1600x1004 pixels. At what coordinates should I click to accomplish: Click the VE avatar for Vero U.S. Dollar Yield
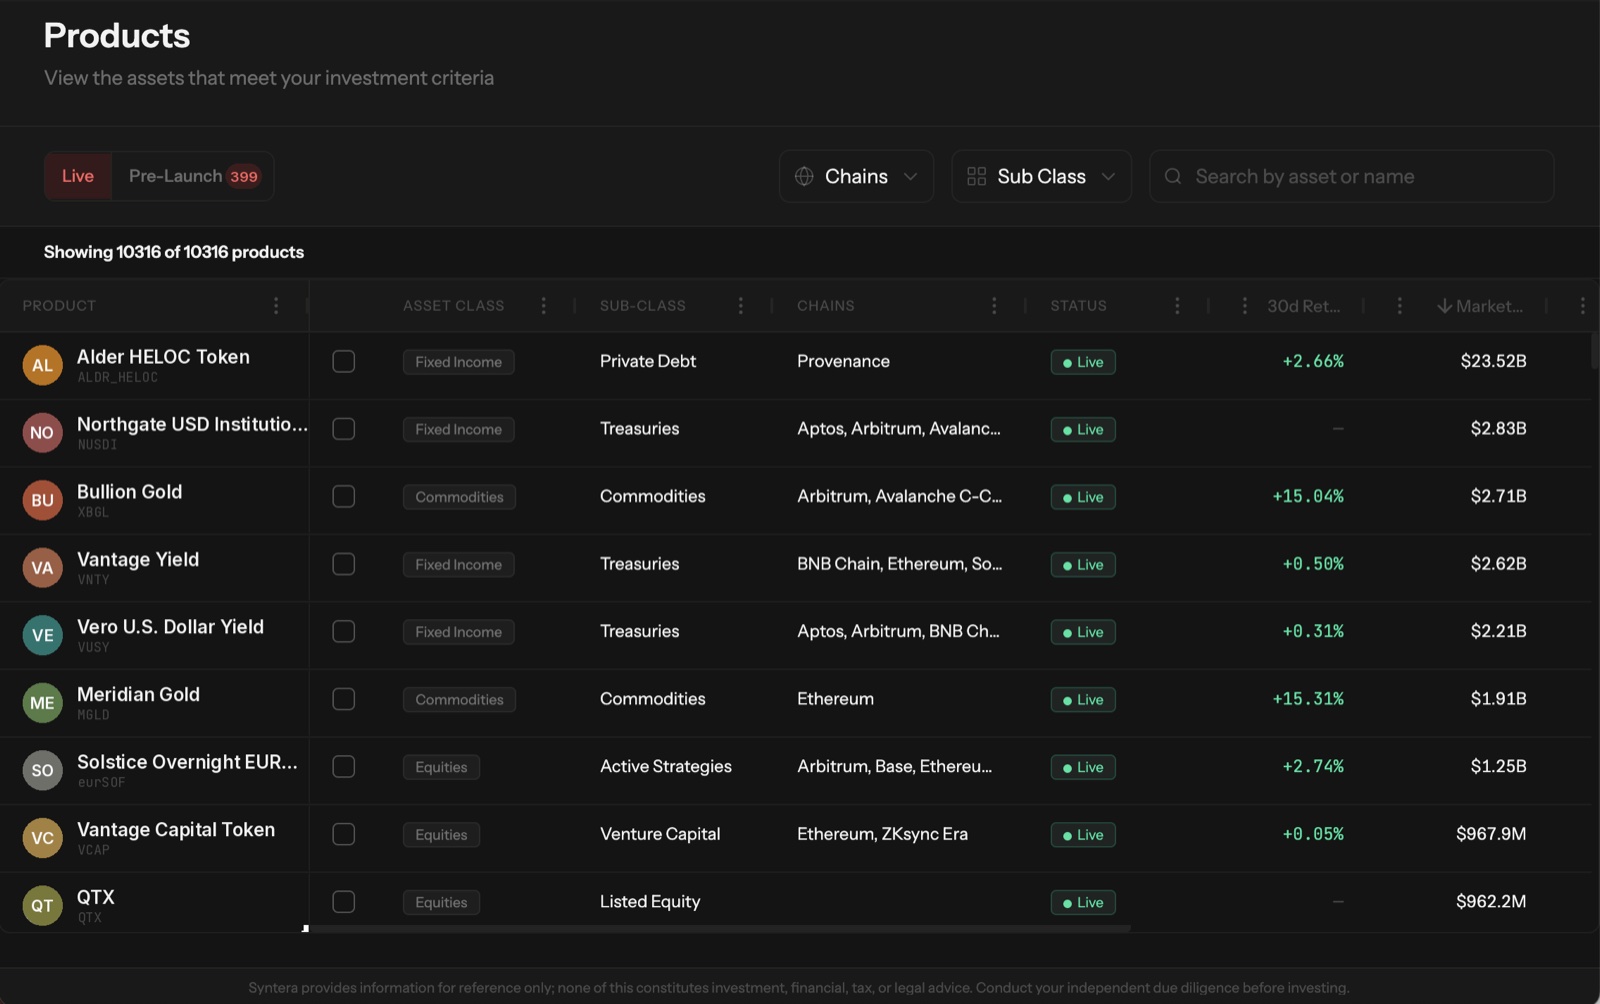42,635
